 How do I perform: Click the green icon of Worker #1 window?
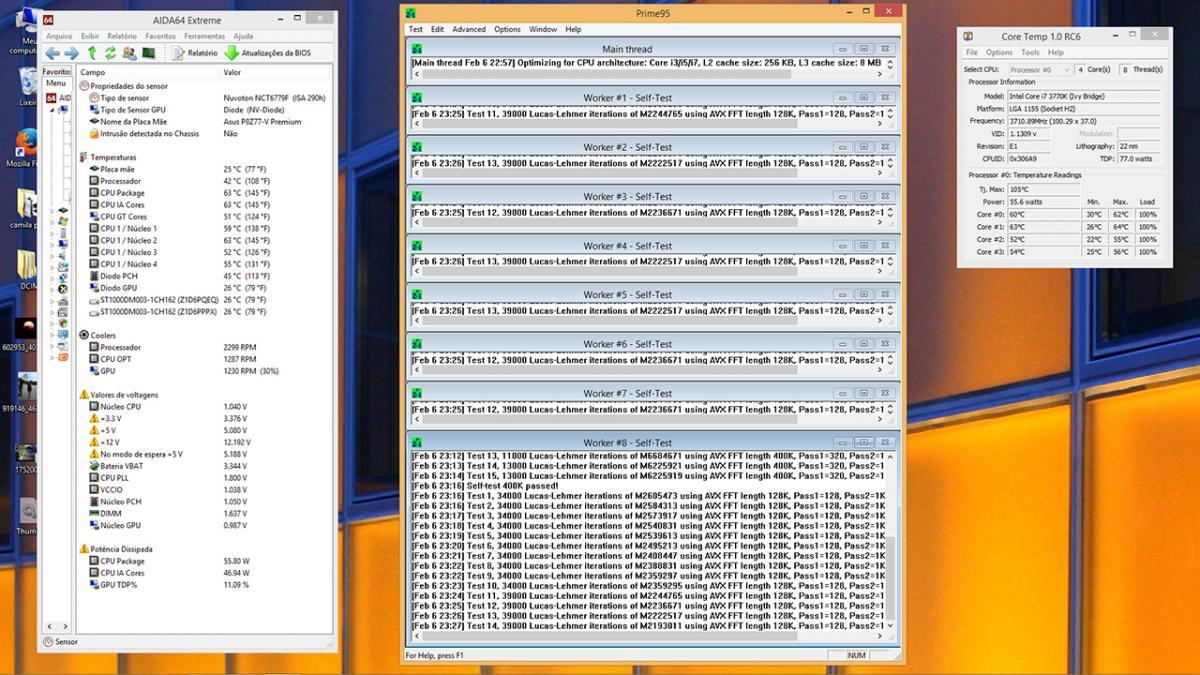416,98
